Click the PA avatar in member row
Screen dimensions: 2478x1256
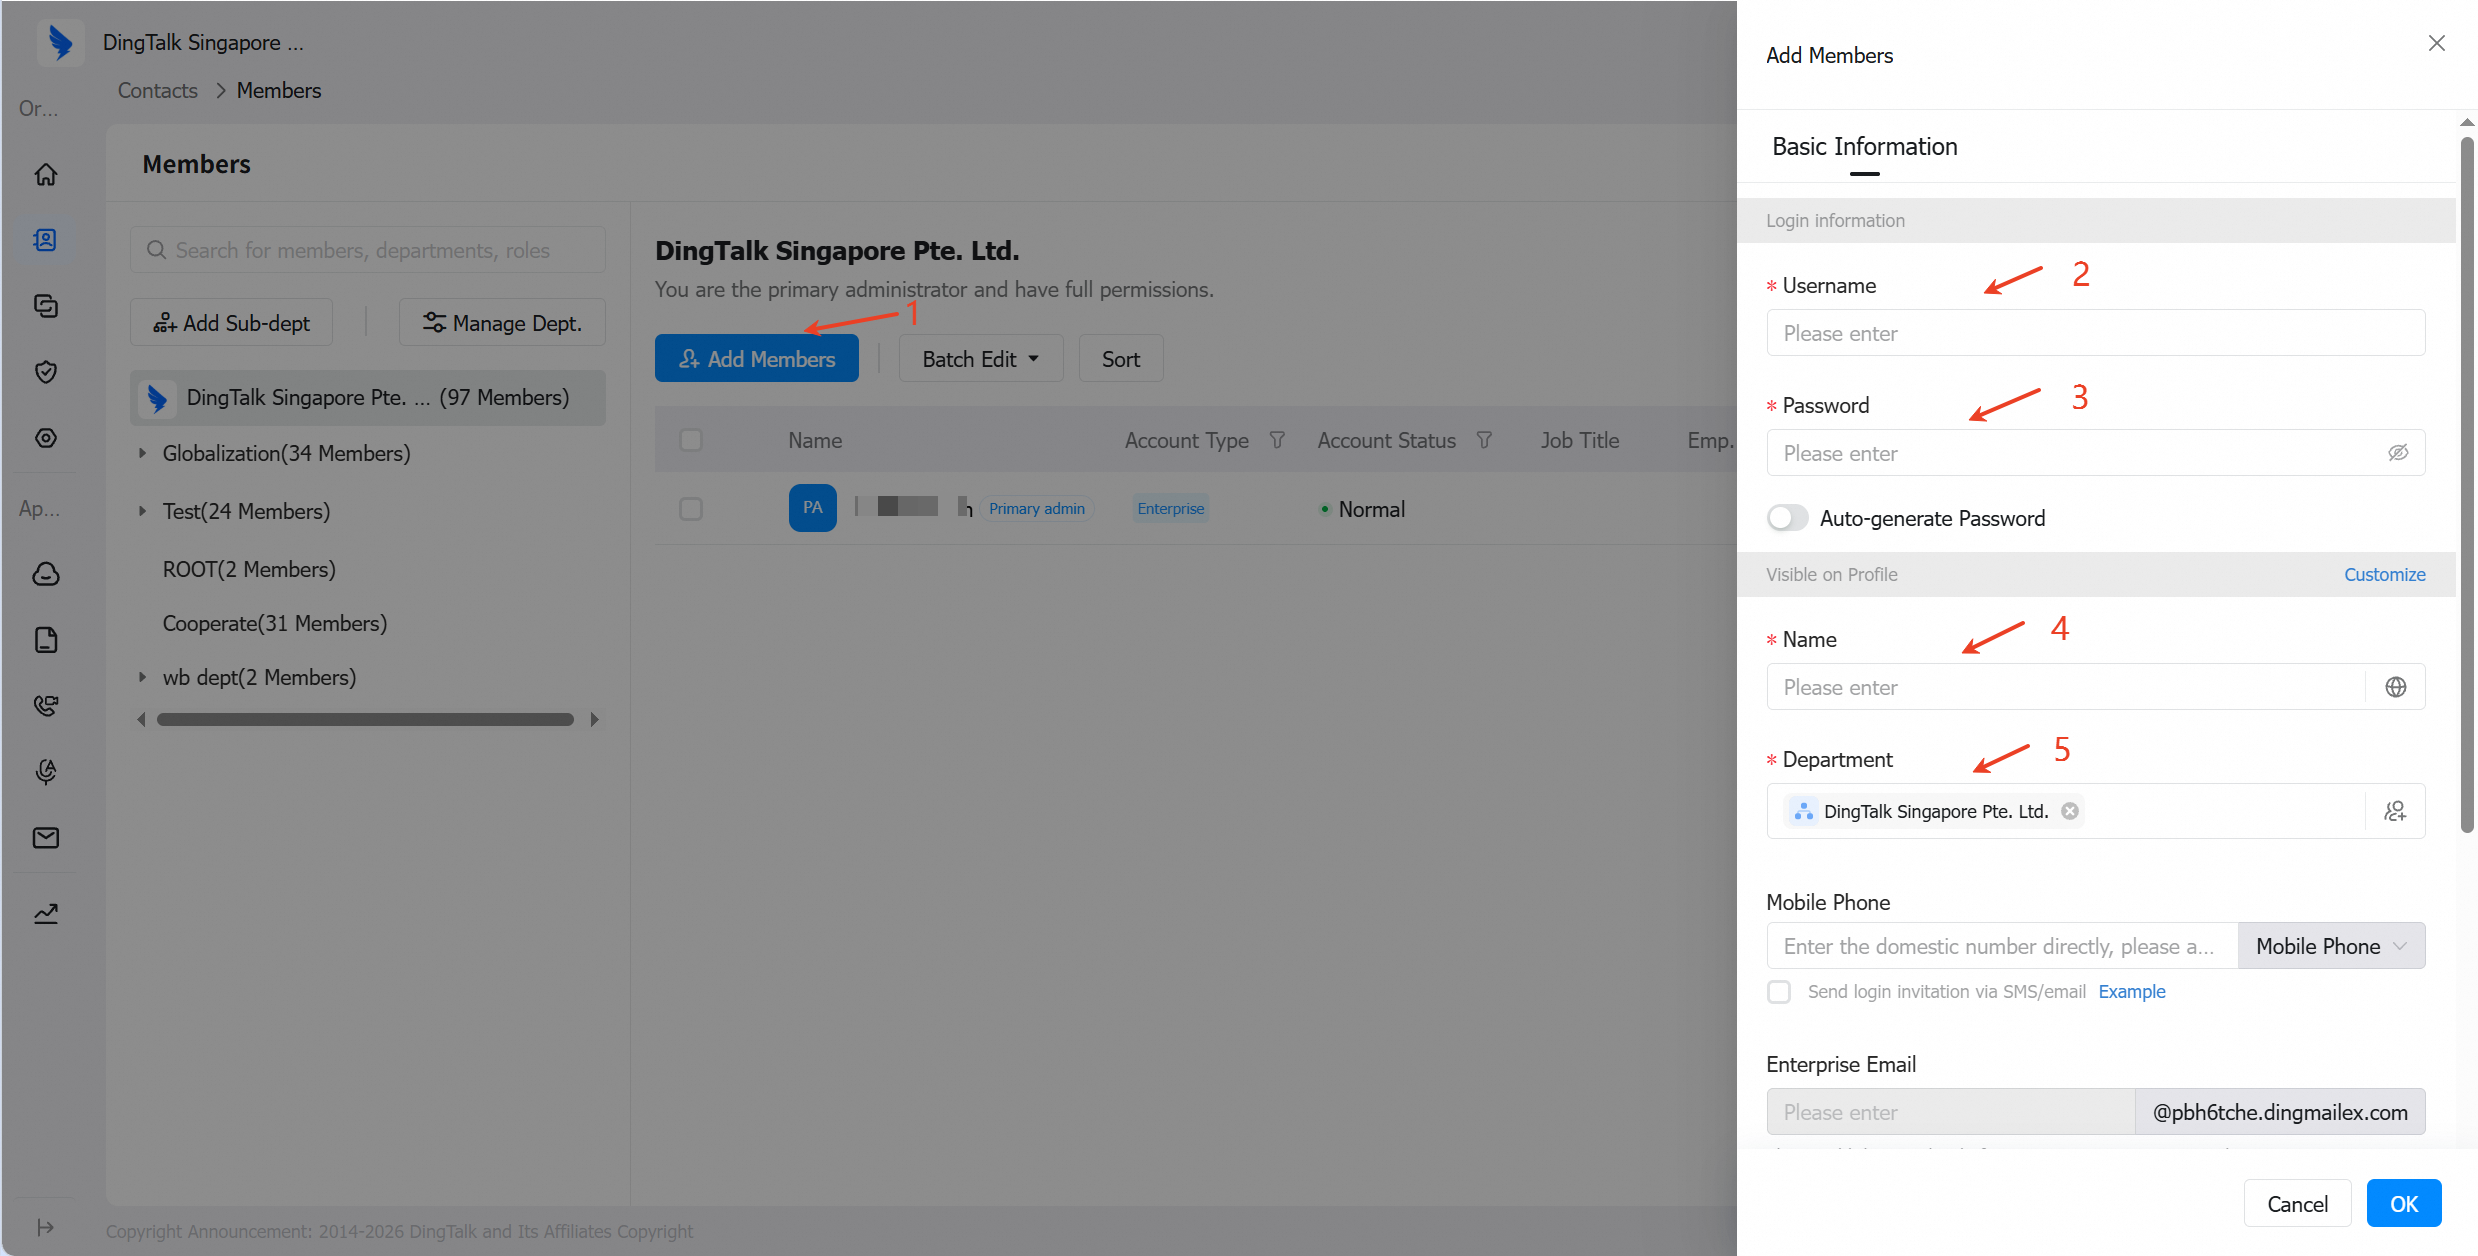click(x=813, y=508)
